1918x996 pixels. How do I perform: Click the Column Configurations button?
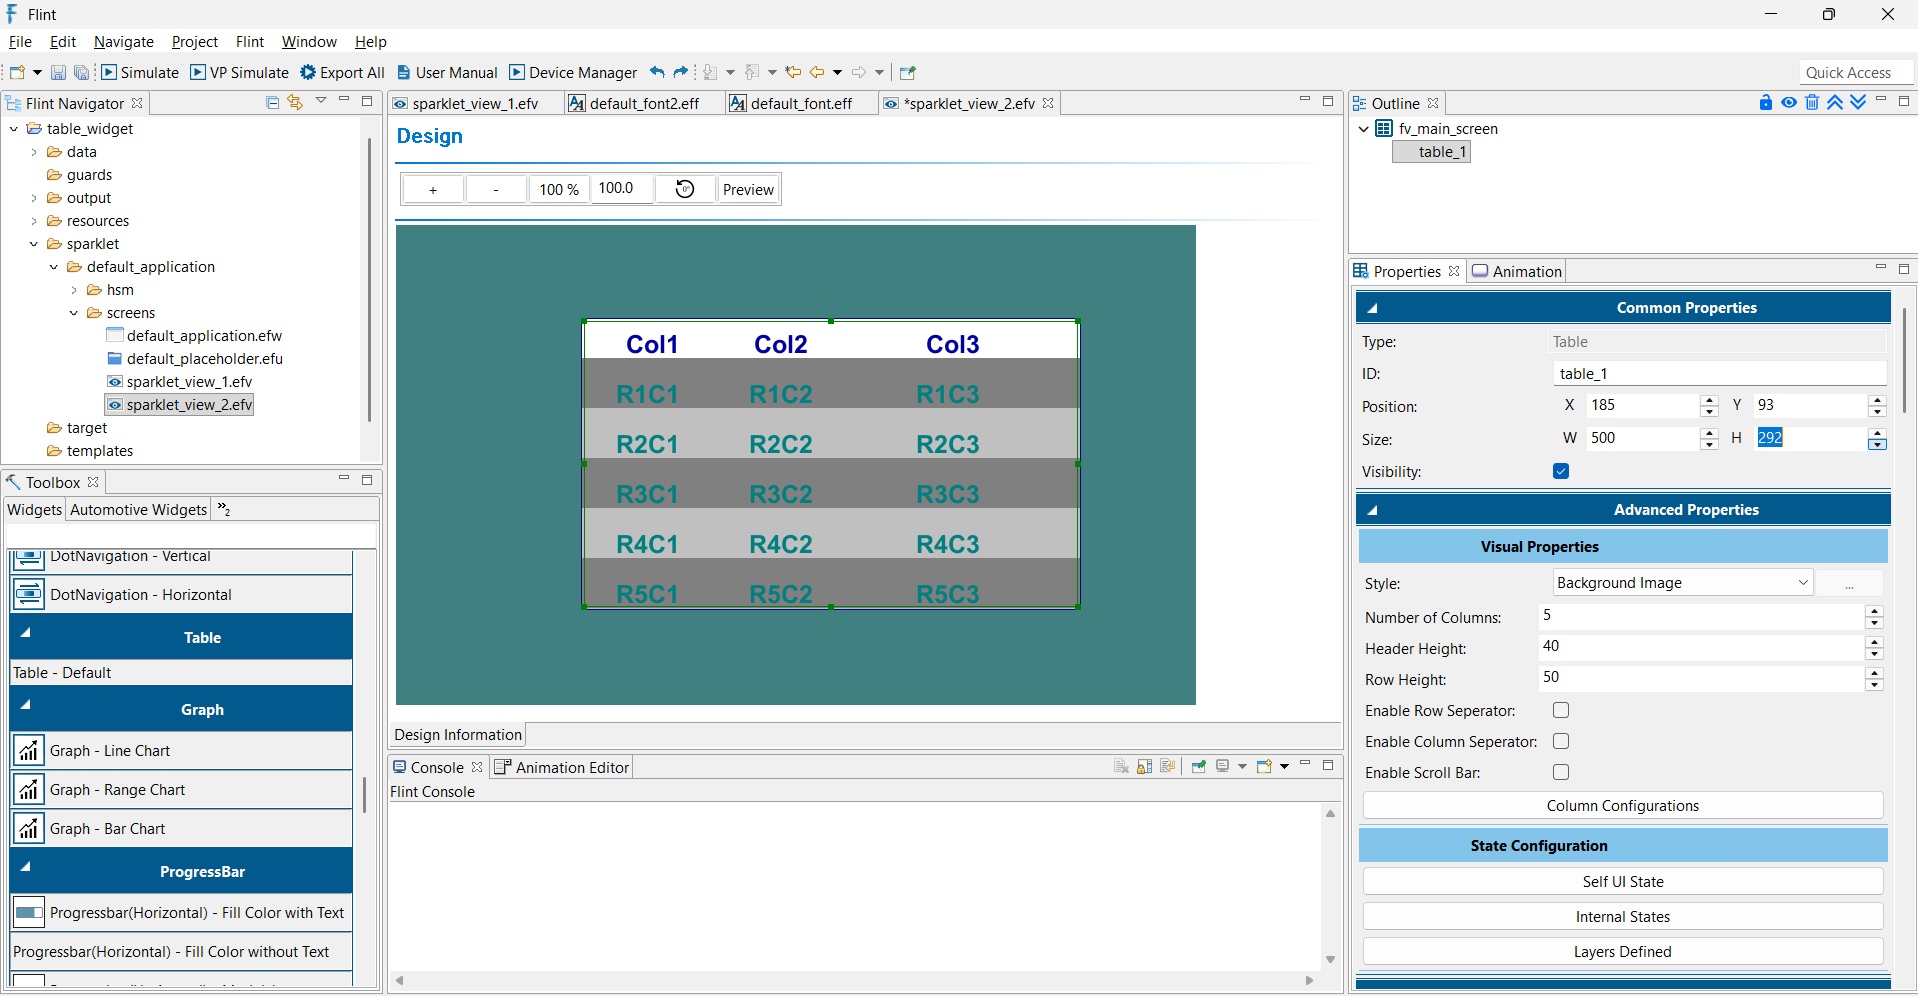(x=1623, y=806)
